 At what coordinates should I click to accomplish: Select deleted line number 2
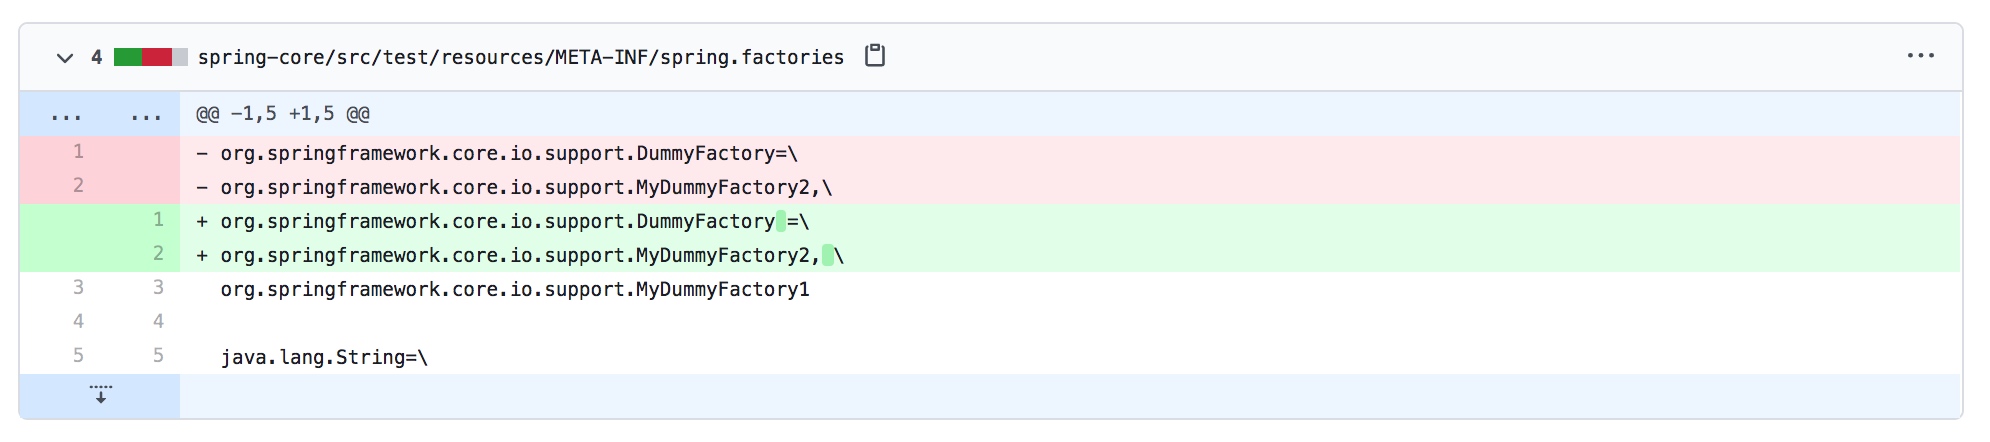(78, 186)
